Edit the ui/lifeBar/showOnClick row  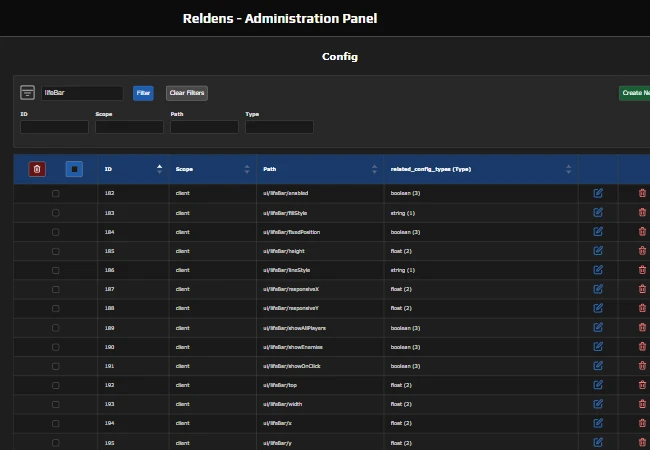coord(598,365)
